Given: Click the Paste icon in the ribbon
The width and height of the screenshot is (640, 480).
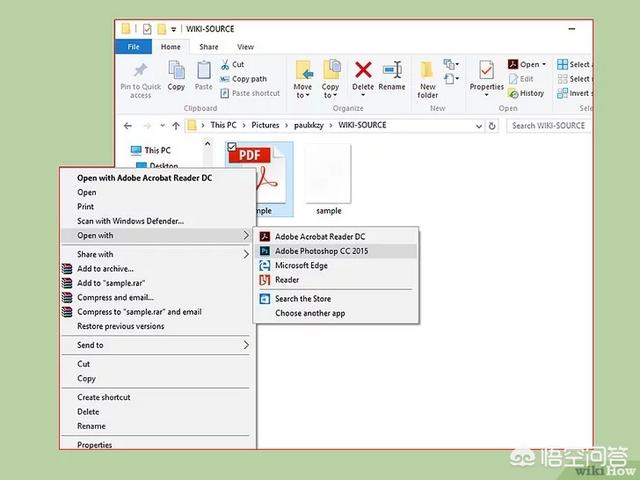Looking at the screenshot, I should pos(204,70).
